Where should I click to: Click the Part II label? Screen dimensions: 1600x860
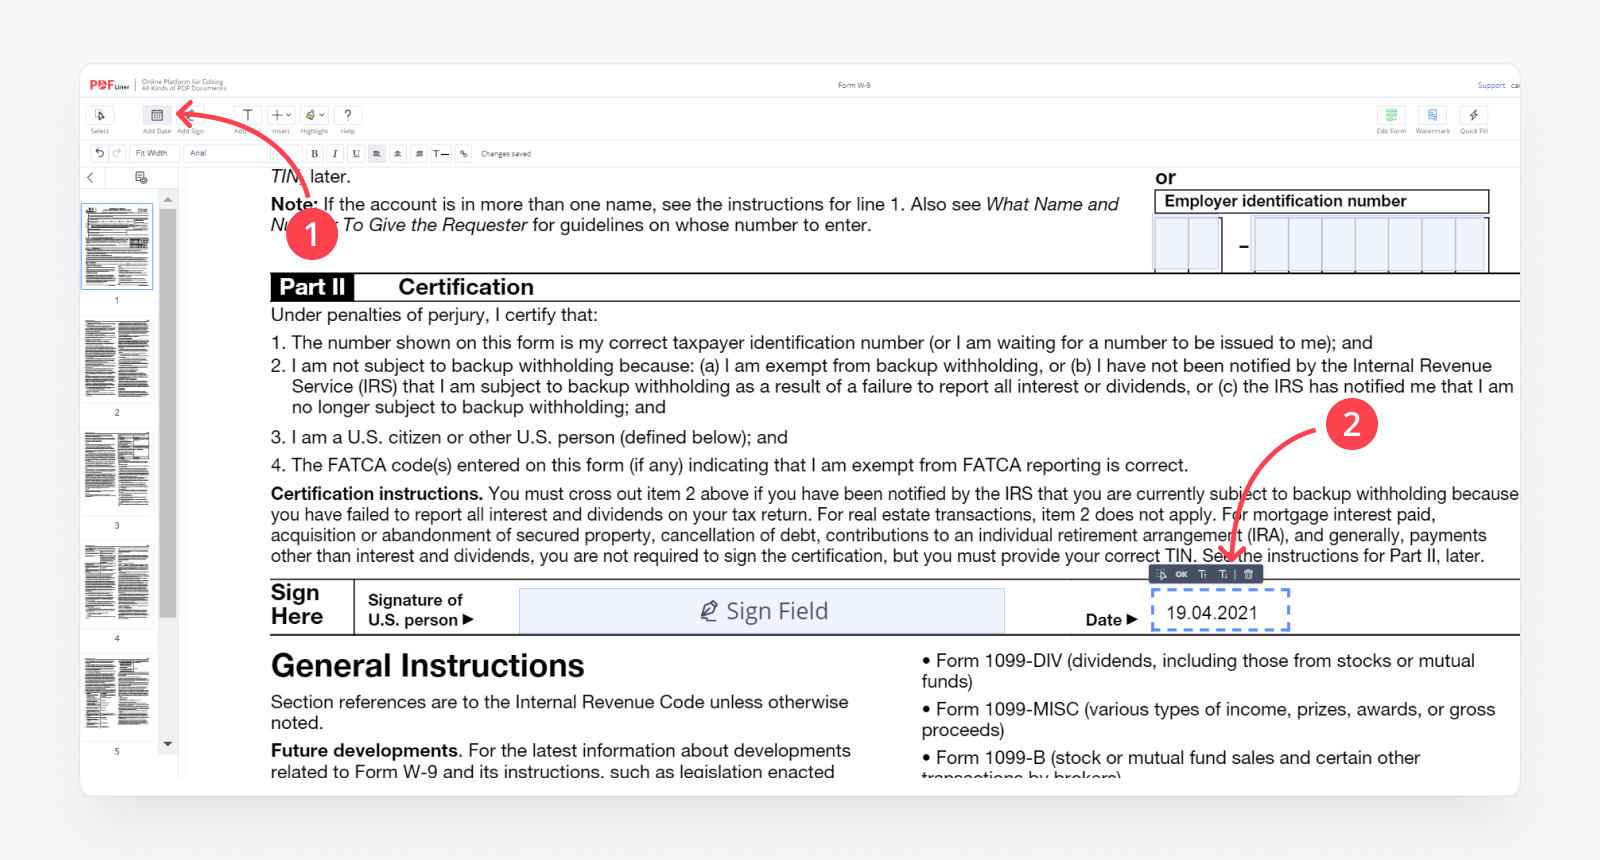point(312,287)
